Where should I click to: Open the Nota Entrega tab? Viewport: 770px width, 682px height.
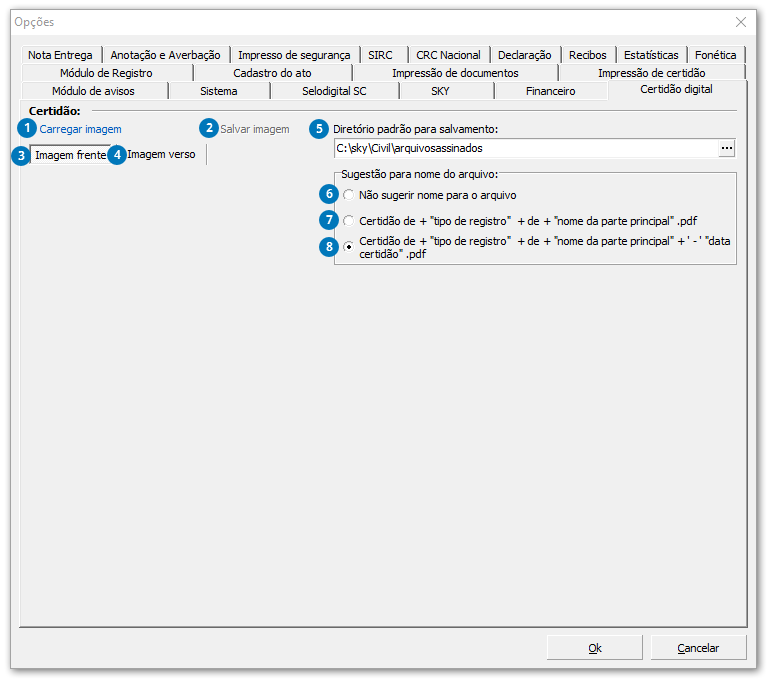point(60,55)
